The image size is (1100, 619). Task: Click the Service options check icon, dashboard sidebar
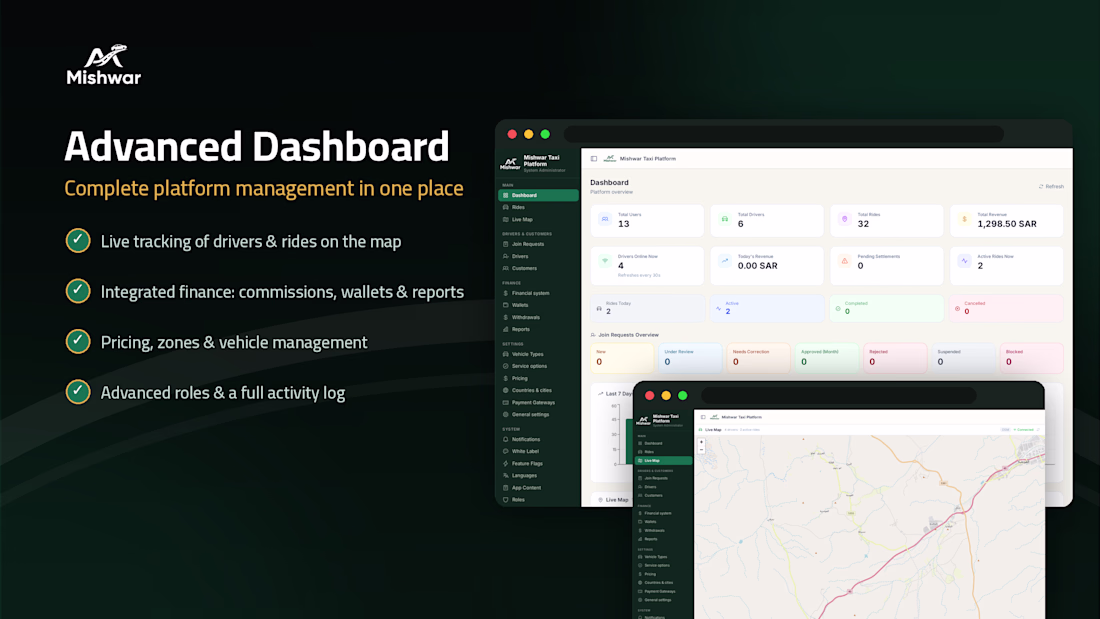506,366
